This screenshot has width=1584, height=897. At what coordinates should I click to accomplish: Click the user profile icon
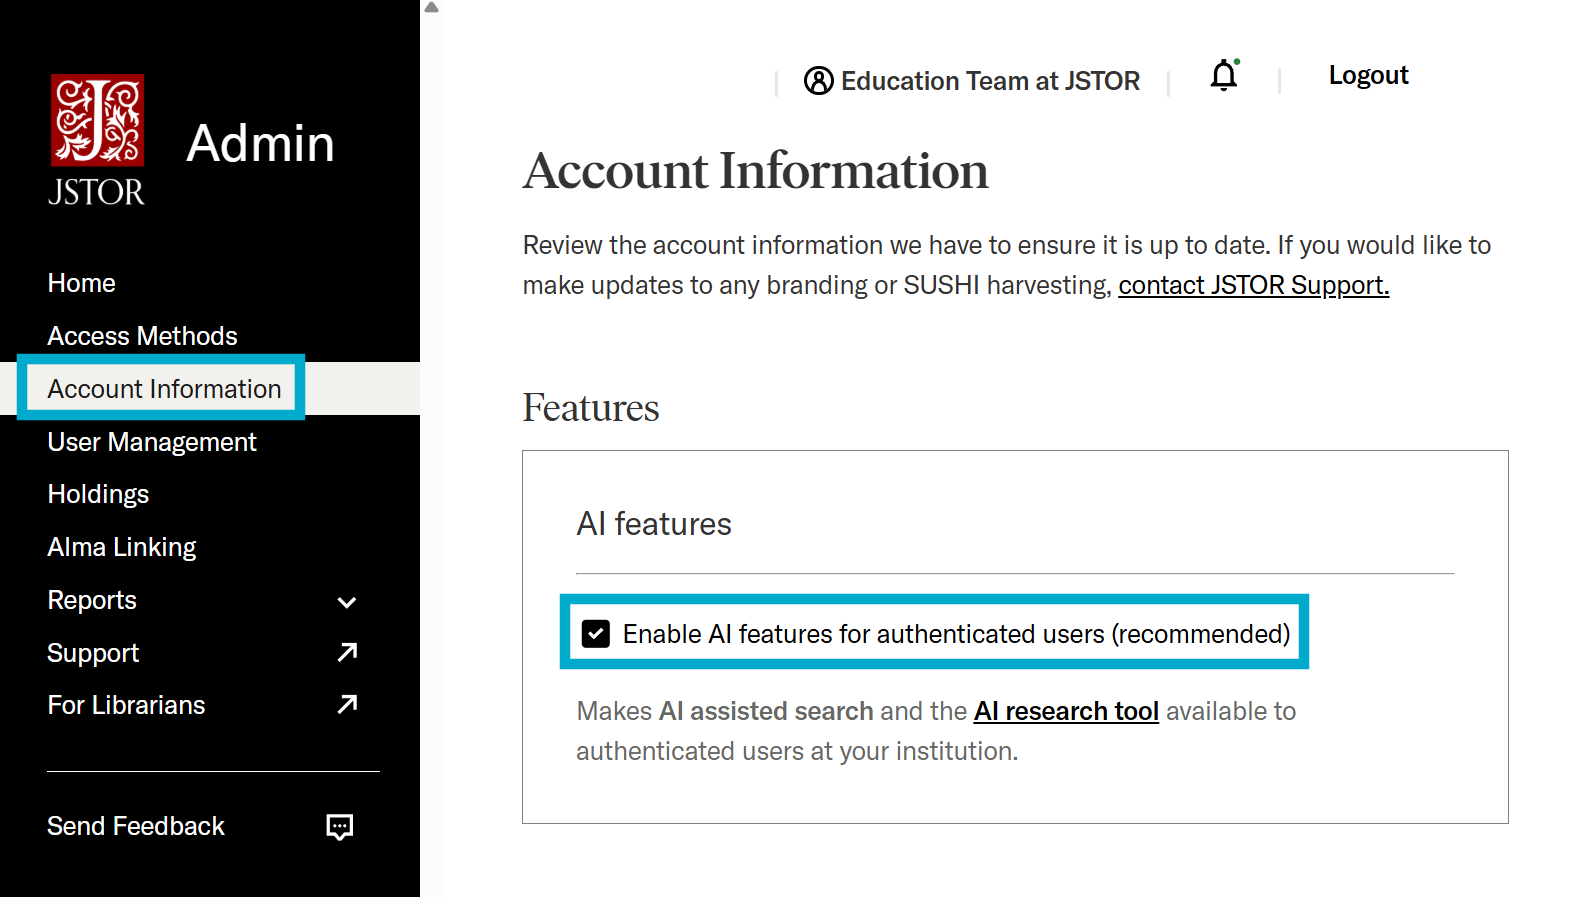click(x=819, y=81)
